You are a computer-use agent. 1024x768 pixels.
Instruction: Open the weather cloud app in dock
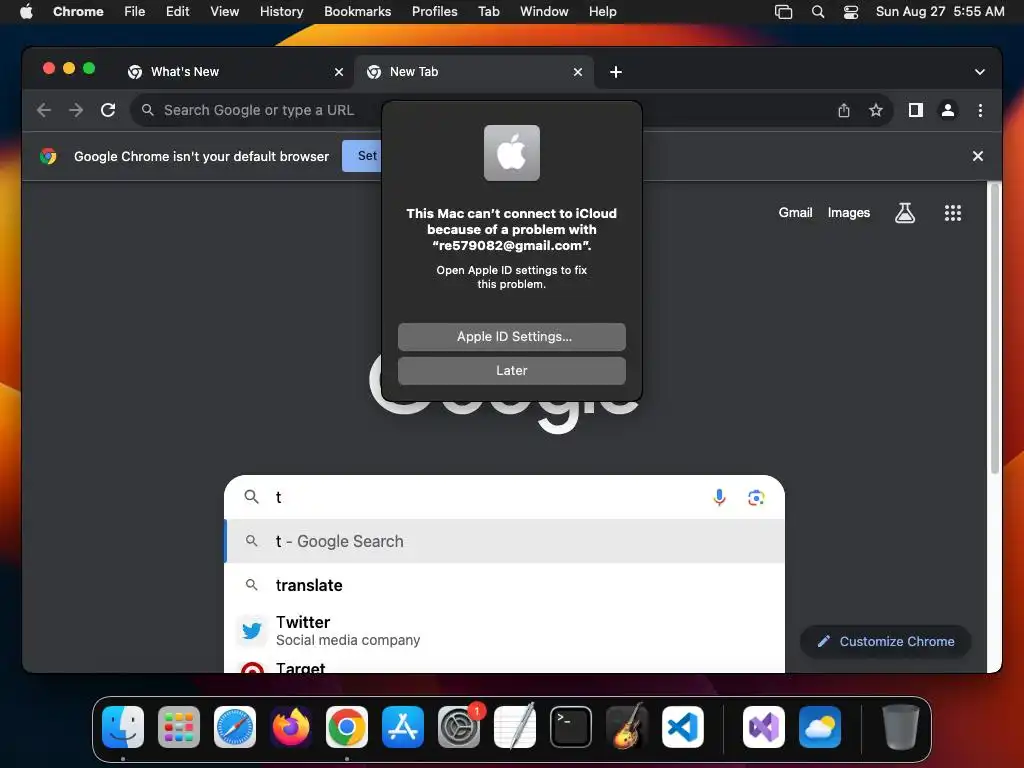pos(820,727)
